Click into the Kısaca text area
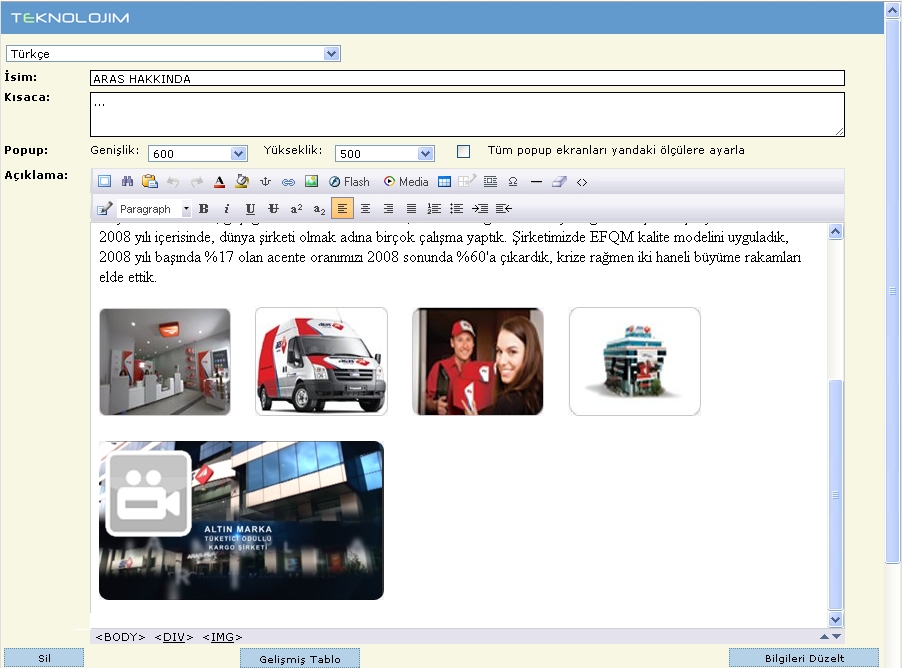902x668 pixels. pyautogui.click(x=467, y=114)
